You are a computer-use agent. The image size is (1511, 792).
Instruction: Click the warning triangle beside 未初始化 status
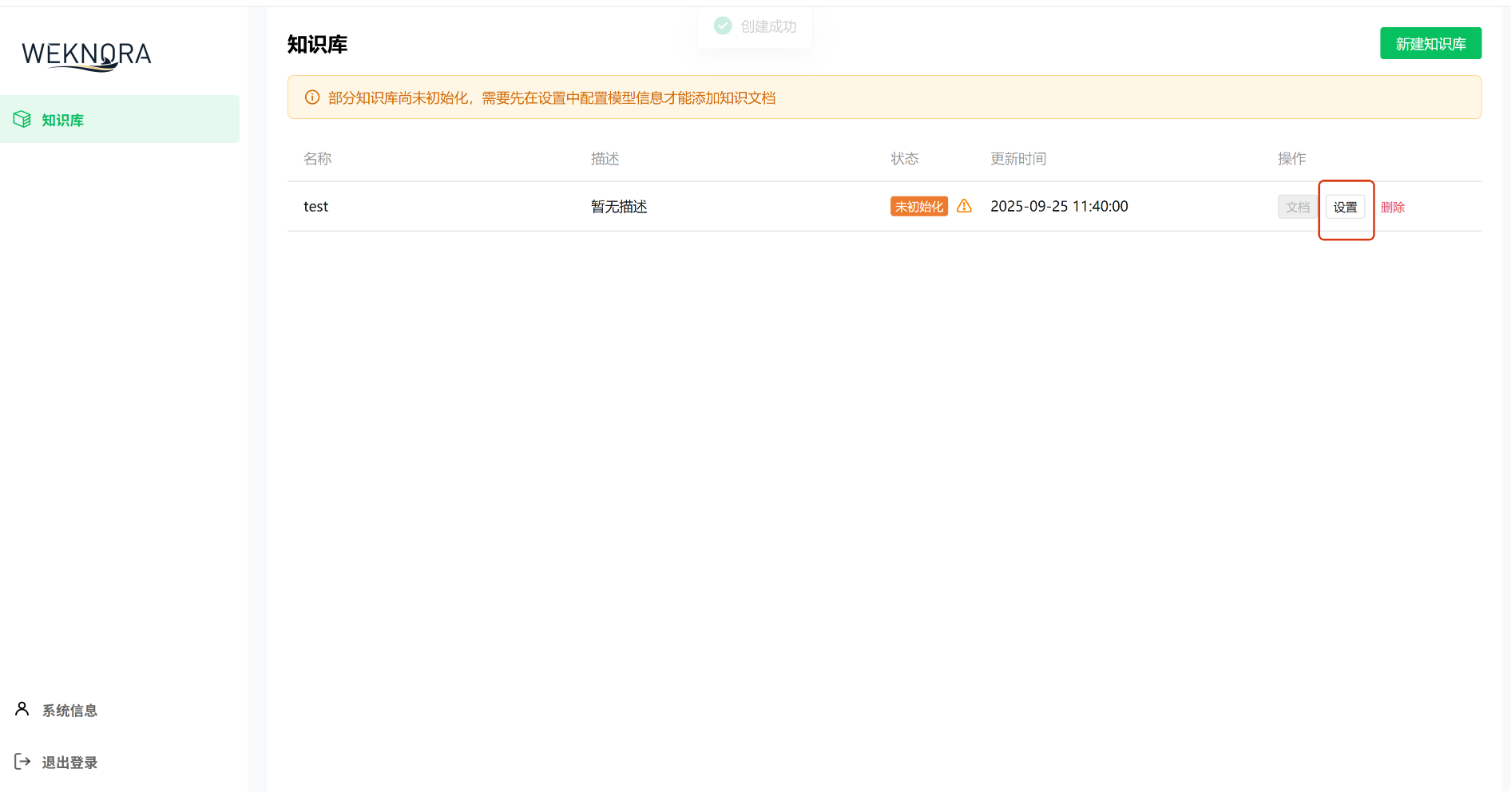963,206
